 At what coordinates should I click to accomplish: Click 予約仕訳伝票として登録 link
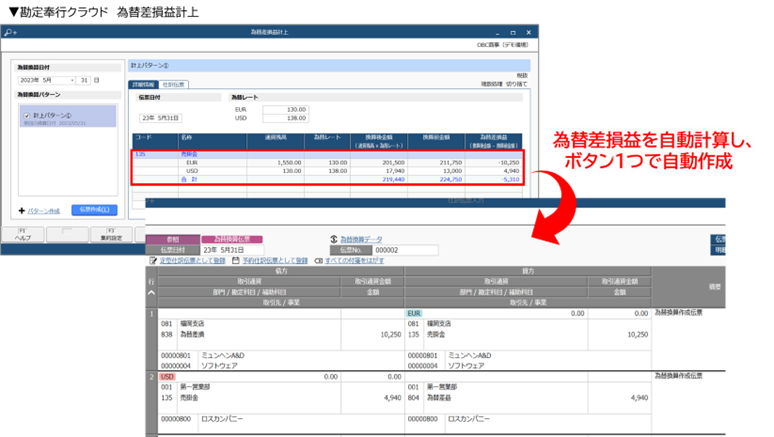275,261
